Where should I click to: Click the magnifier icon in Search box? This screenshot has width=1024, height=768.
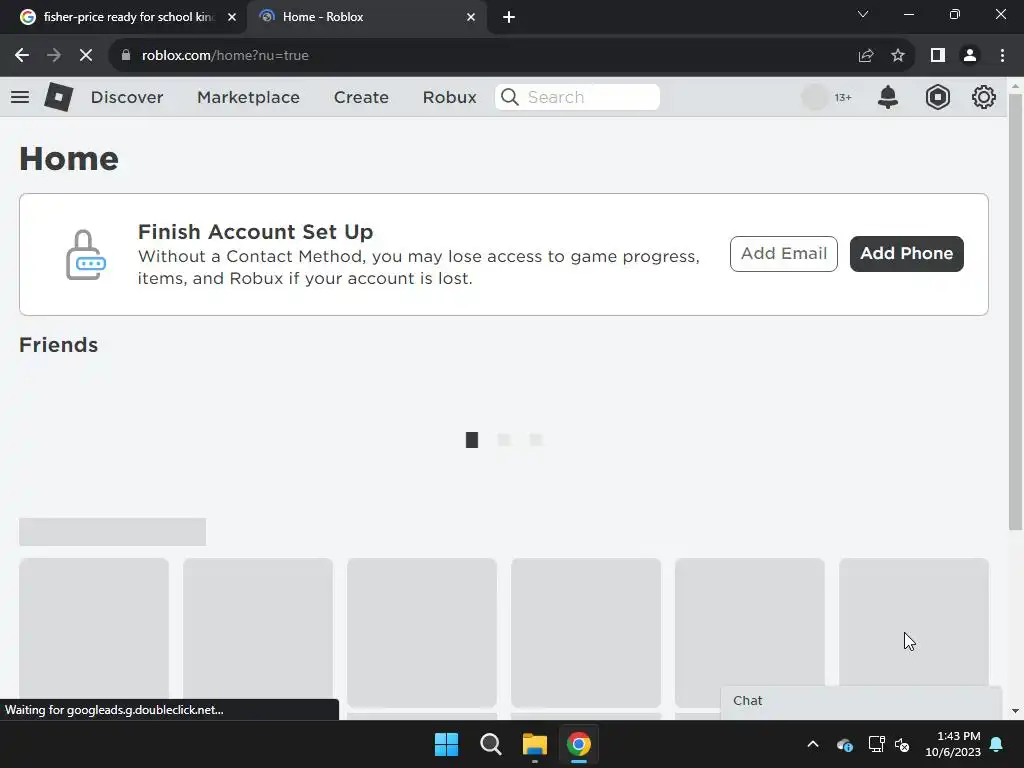click(x=509, y=97)
